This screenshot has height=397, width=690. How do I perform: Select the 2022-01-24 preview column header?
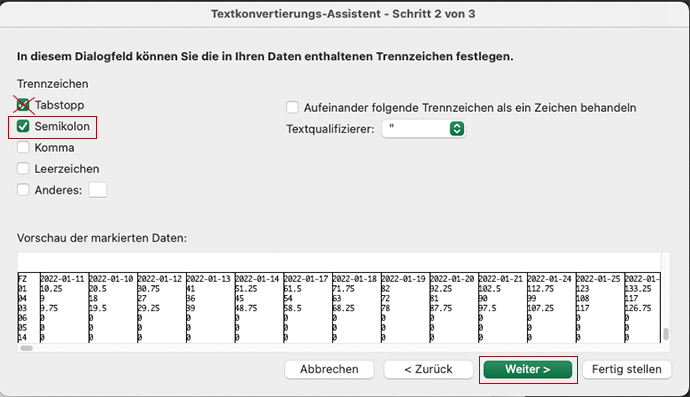(550, 279)
